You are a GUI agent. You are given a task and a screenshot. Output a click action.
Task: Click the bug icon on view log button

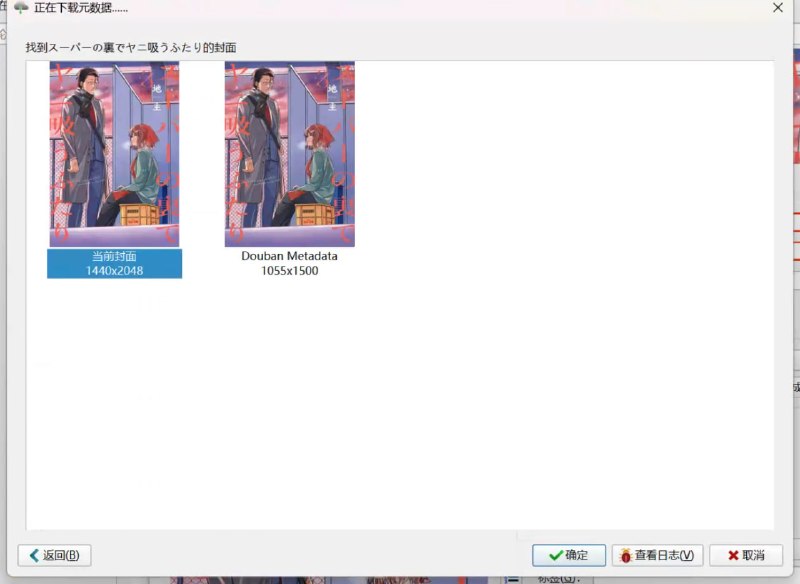coord(626,555)
